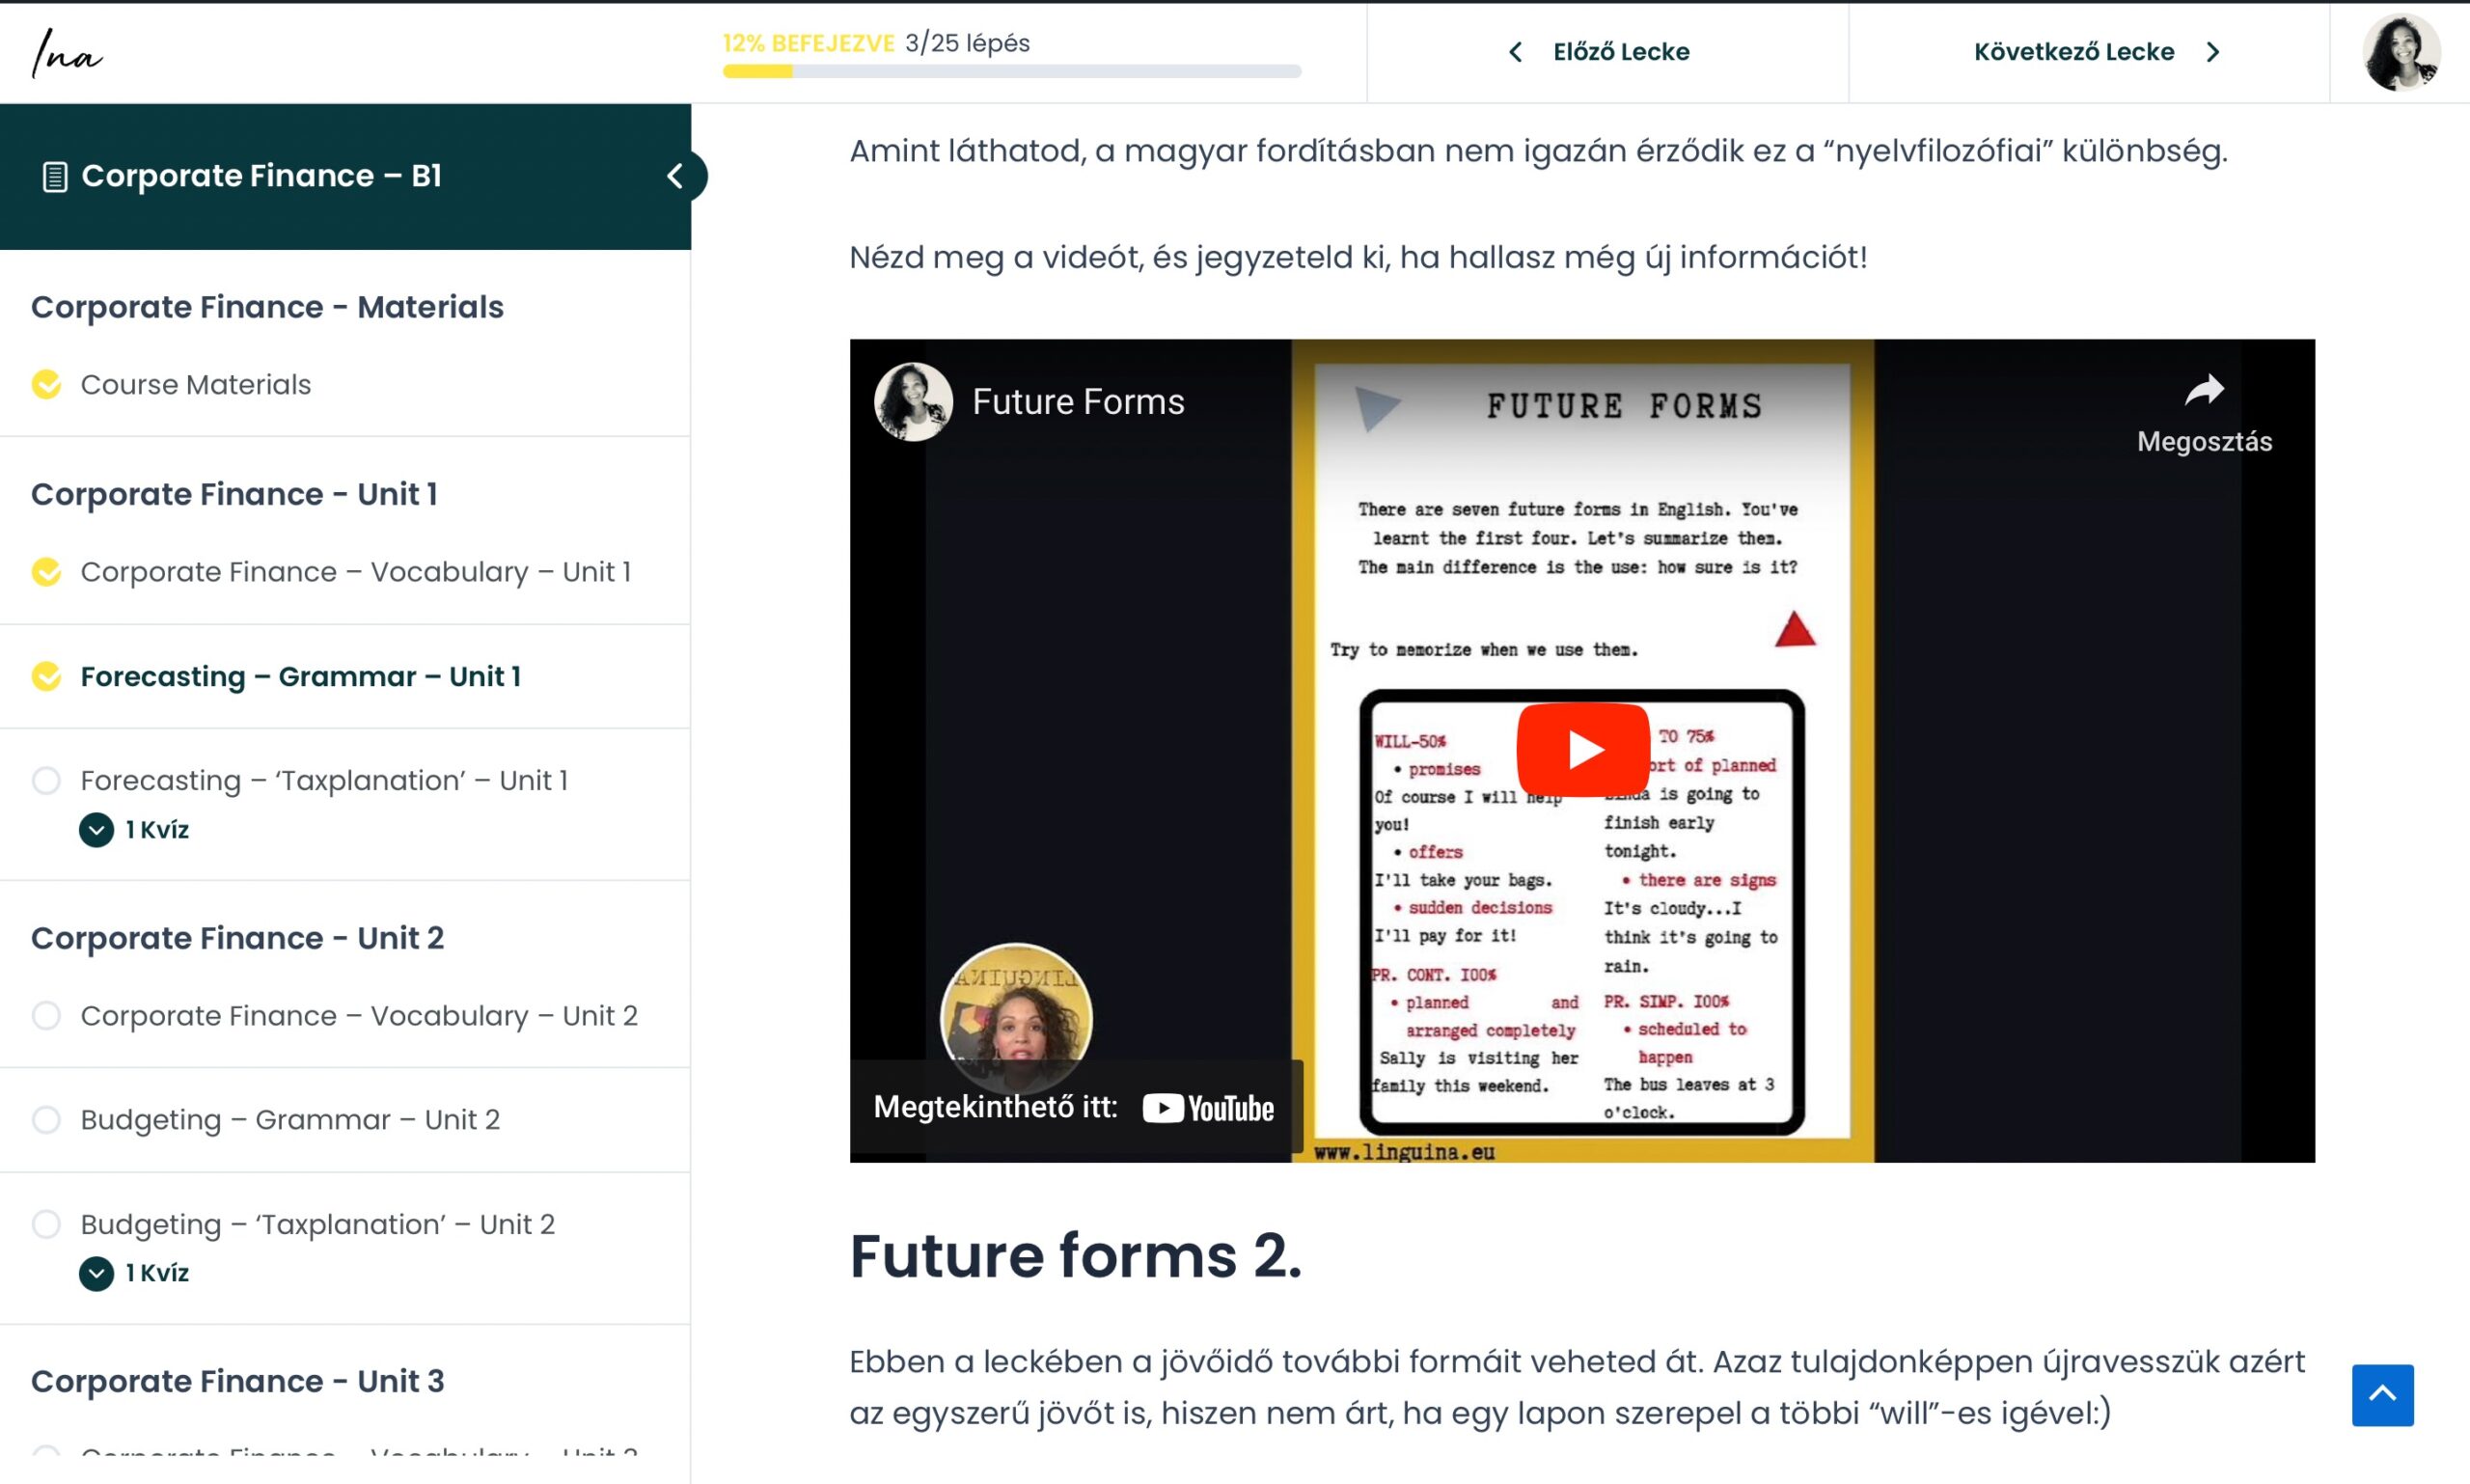The height and width of the screenshot is (1484, 2470).
Task: Open the user profile avatar in header
Action: [x=2401, y=52]
